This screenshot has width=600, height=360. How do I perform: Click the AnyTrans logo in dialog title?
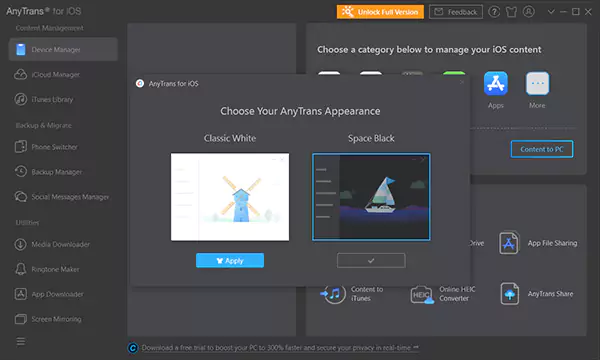click(x=140, y=83)
